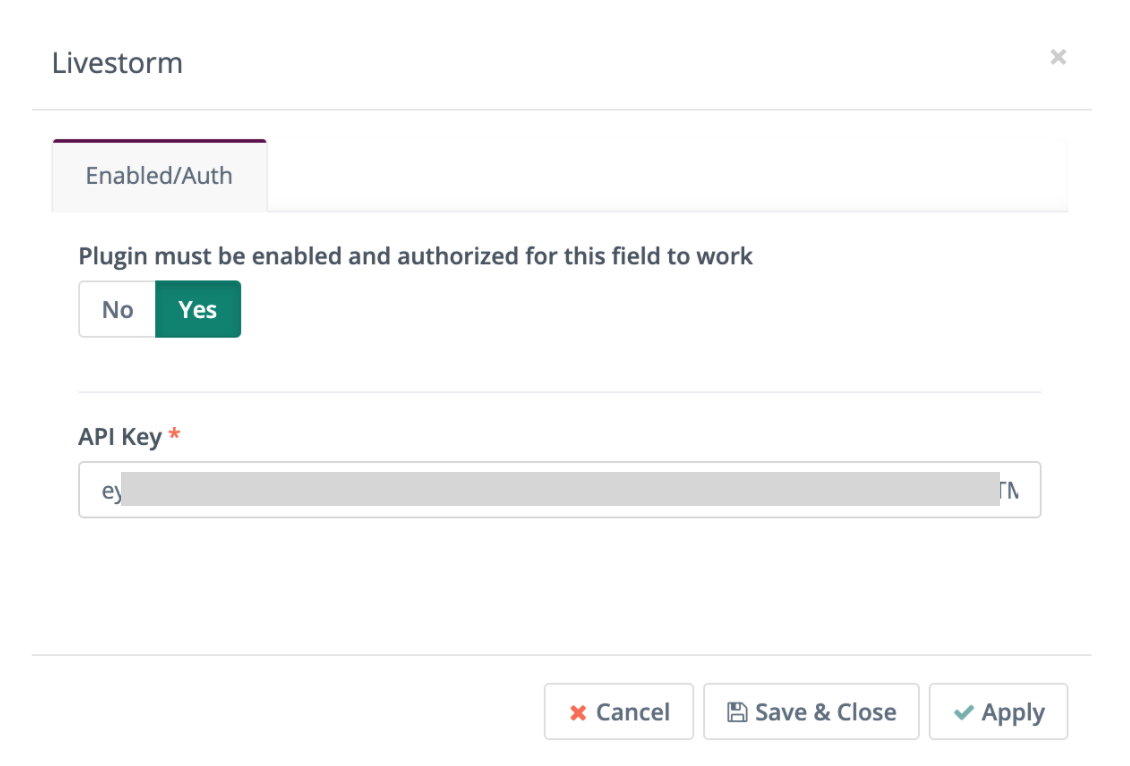Focus the API Key input field
This screenshot has width=1130, height=766.
[559, 490]
